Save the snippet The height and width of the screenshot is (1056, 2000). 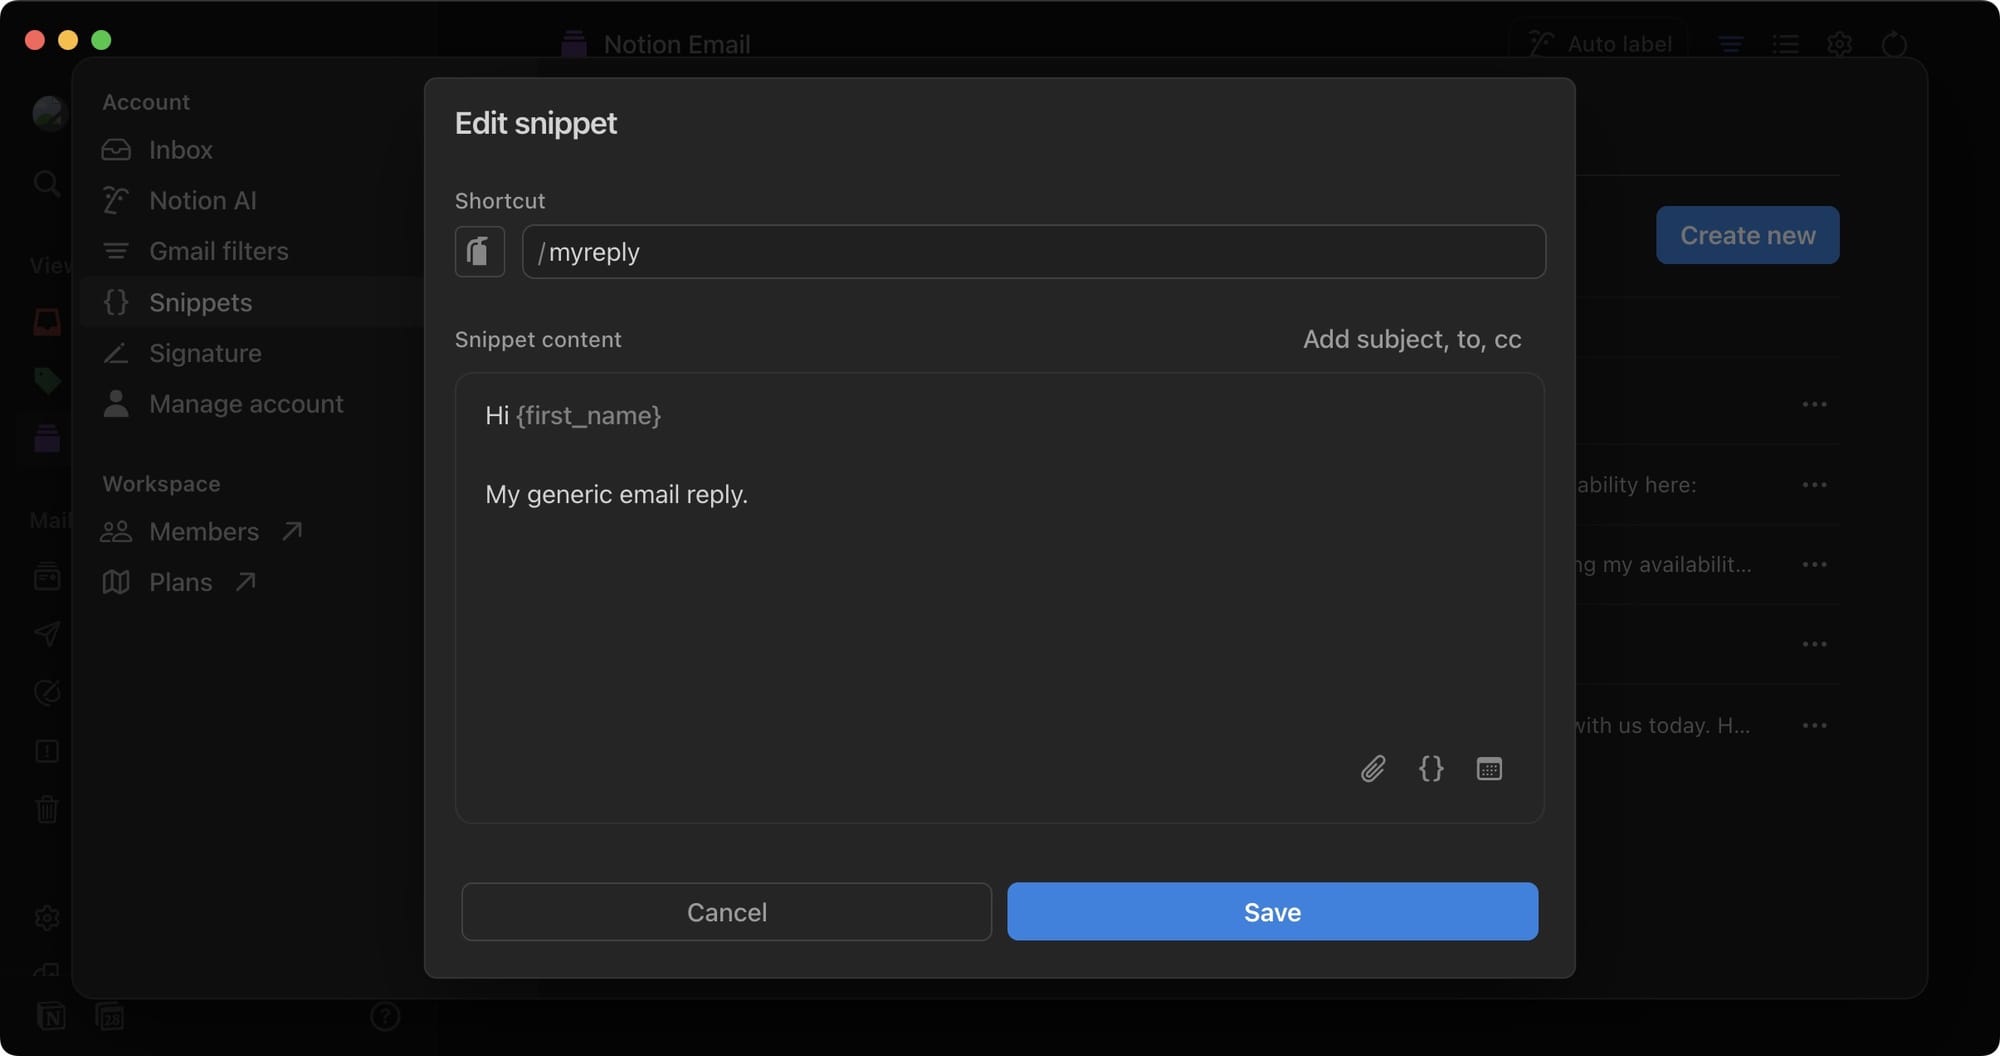point(1272,911)
